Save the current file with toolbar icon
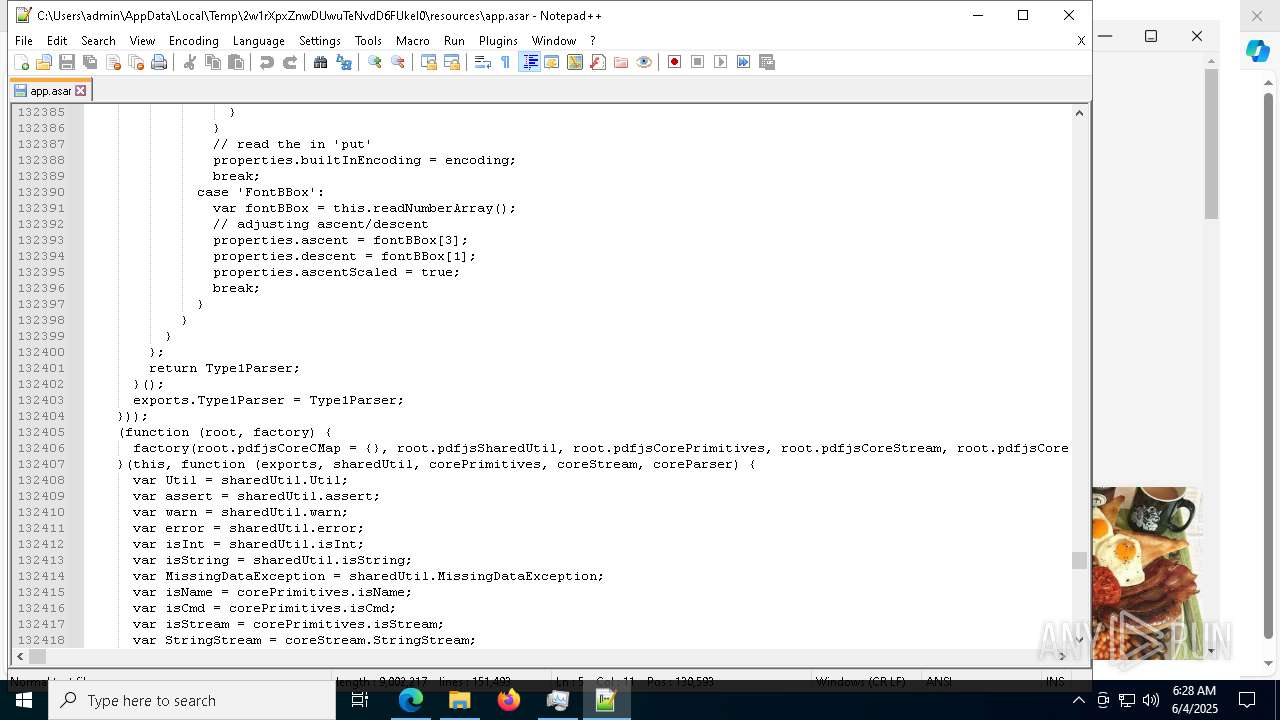1280x720 pixels. pos(67,62)
